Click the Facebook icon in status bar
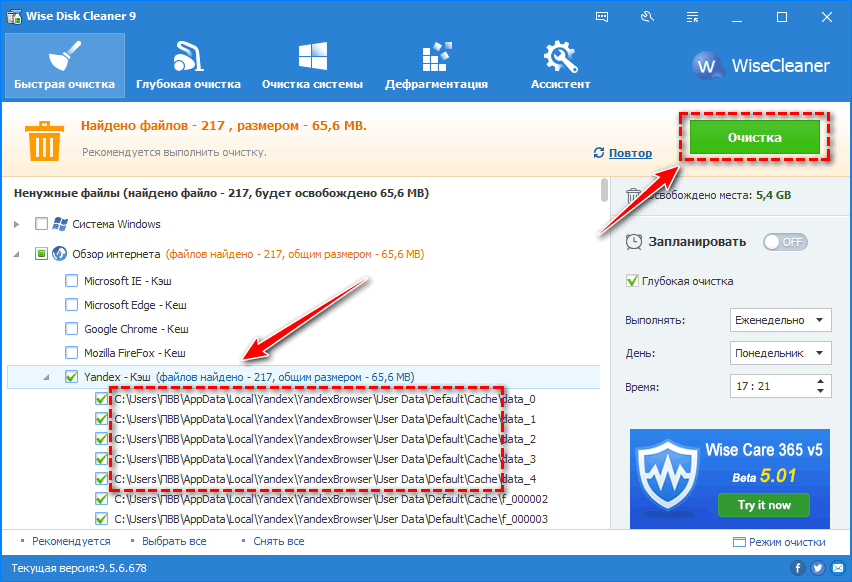The image size is (852, 582). [x=798, y=568]
